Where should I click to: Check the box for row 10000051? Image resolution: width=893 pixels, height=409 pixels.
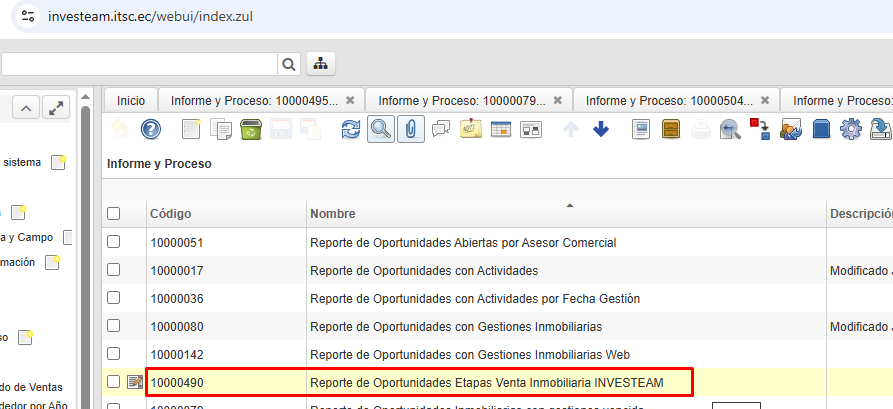point(114,242)
